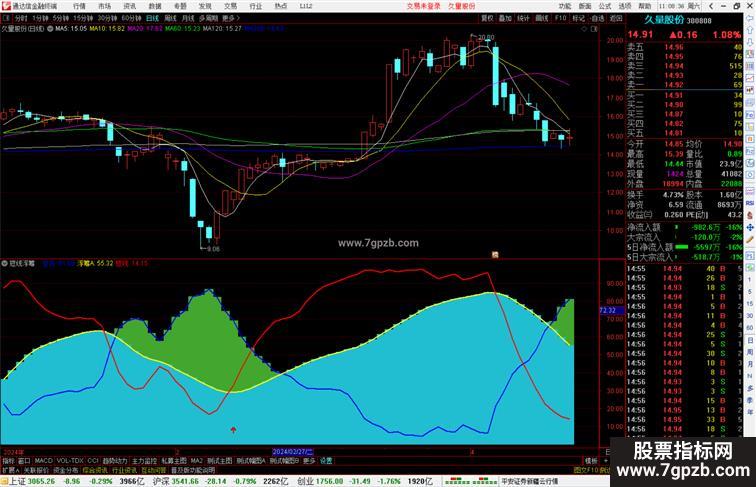Click the 画线 drawing button
This screenshot has height=487, width=756.
coord(542,18)
